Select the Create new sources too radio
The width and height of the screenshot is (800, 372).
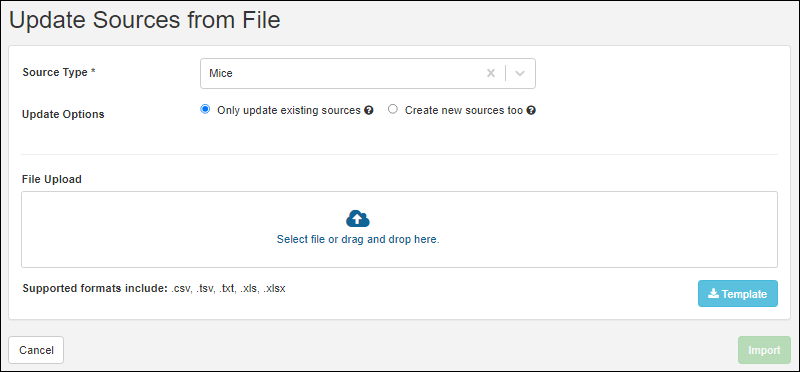pyautogui.click(x=393, y=109)
